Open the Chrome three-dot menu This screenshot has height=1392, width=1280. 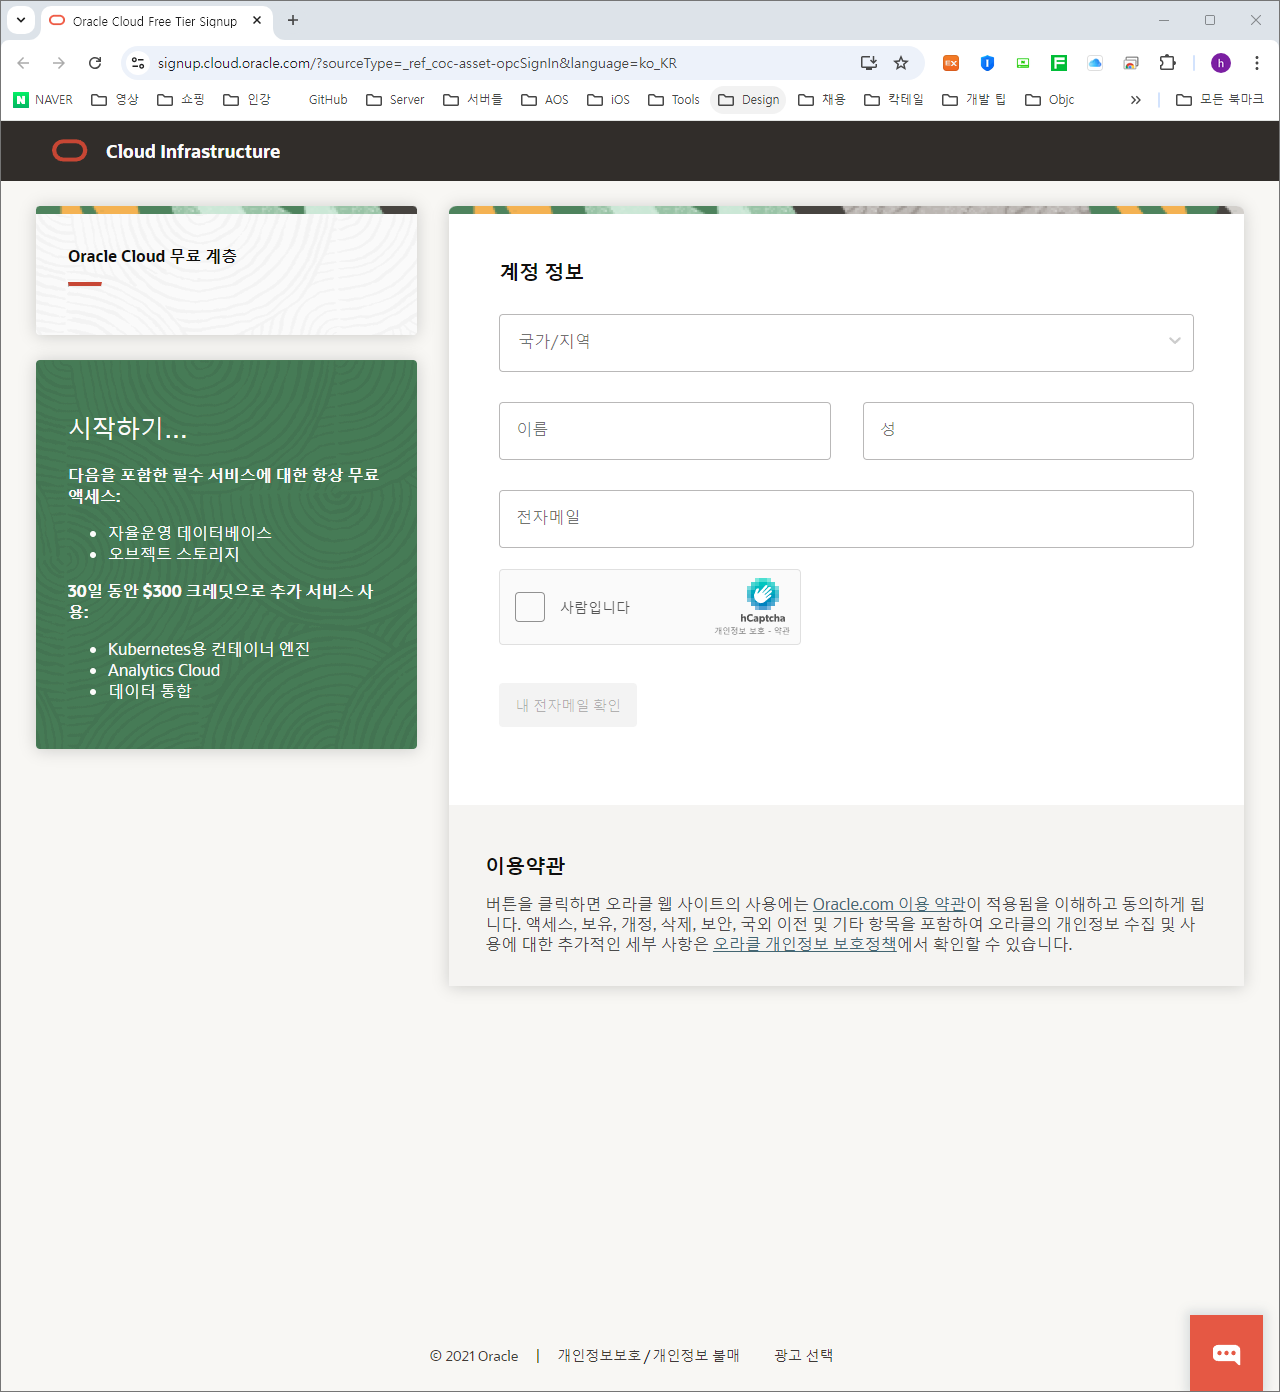tap(1257, 63)
